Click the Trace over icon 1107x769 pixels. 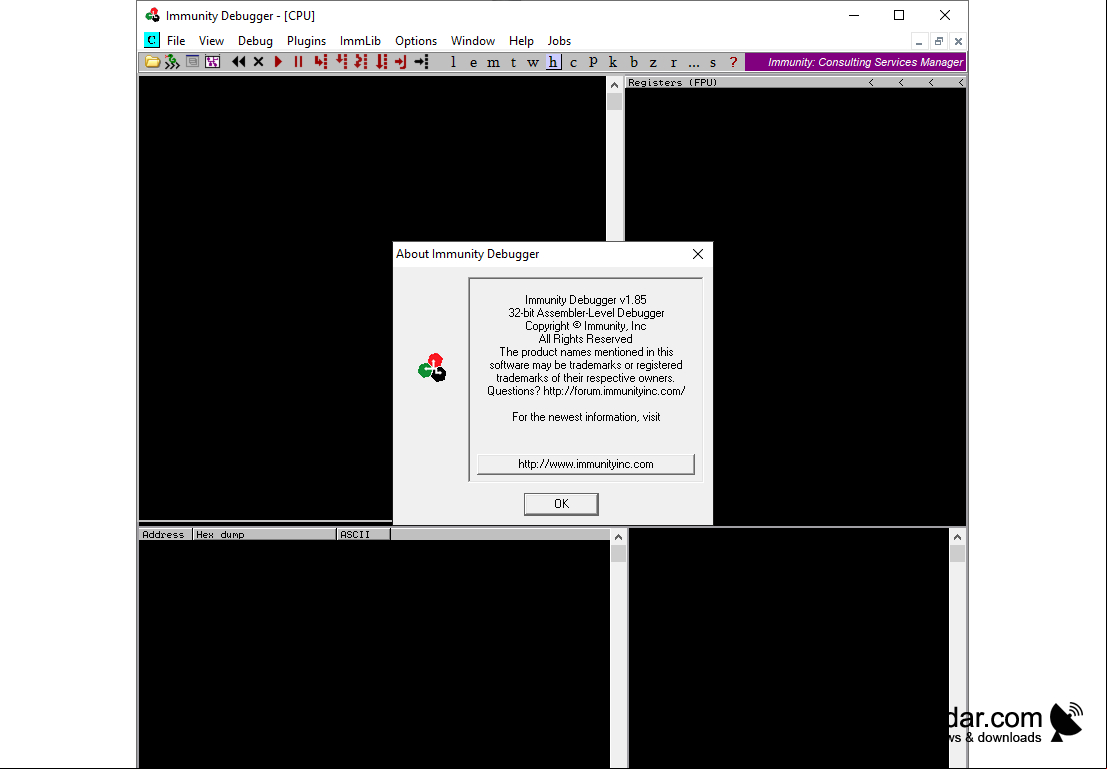point(381,62)
